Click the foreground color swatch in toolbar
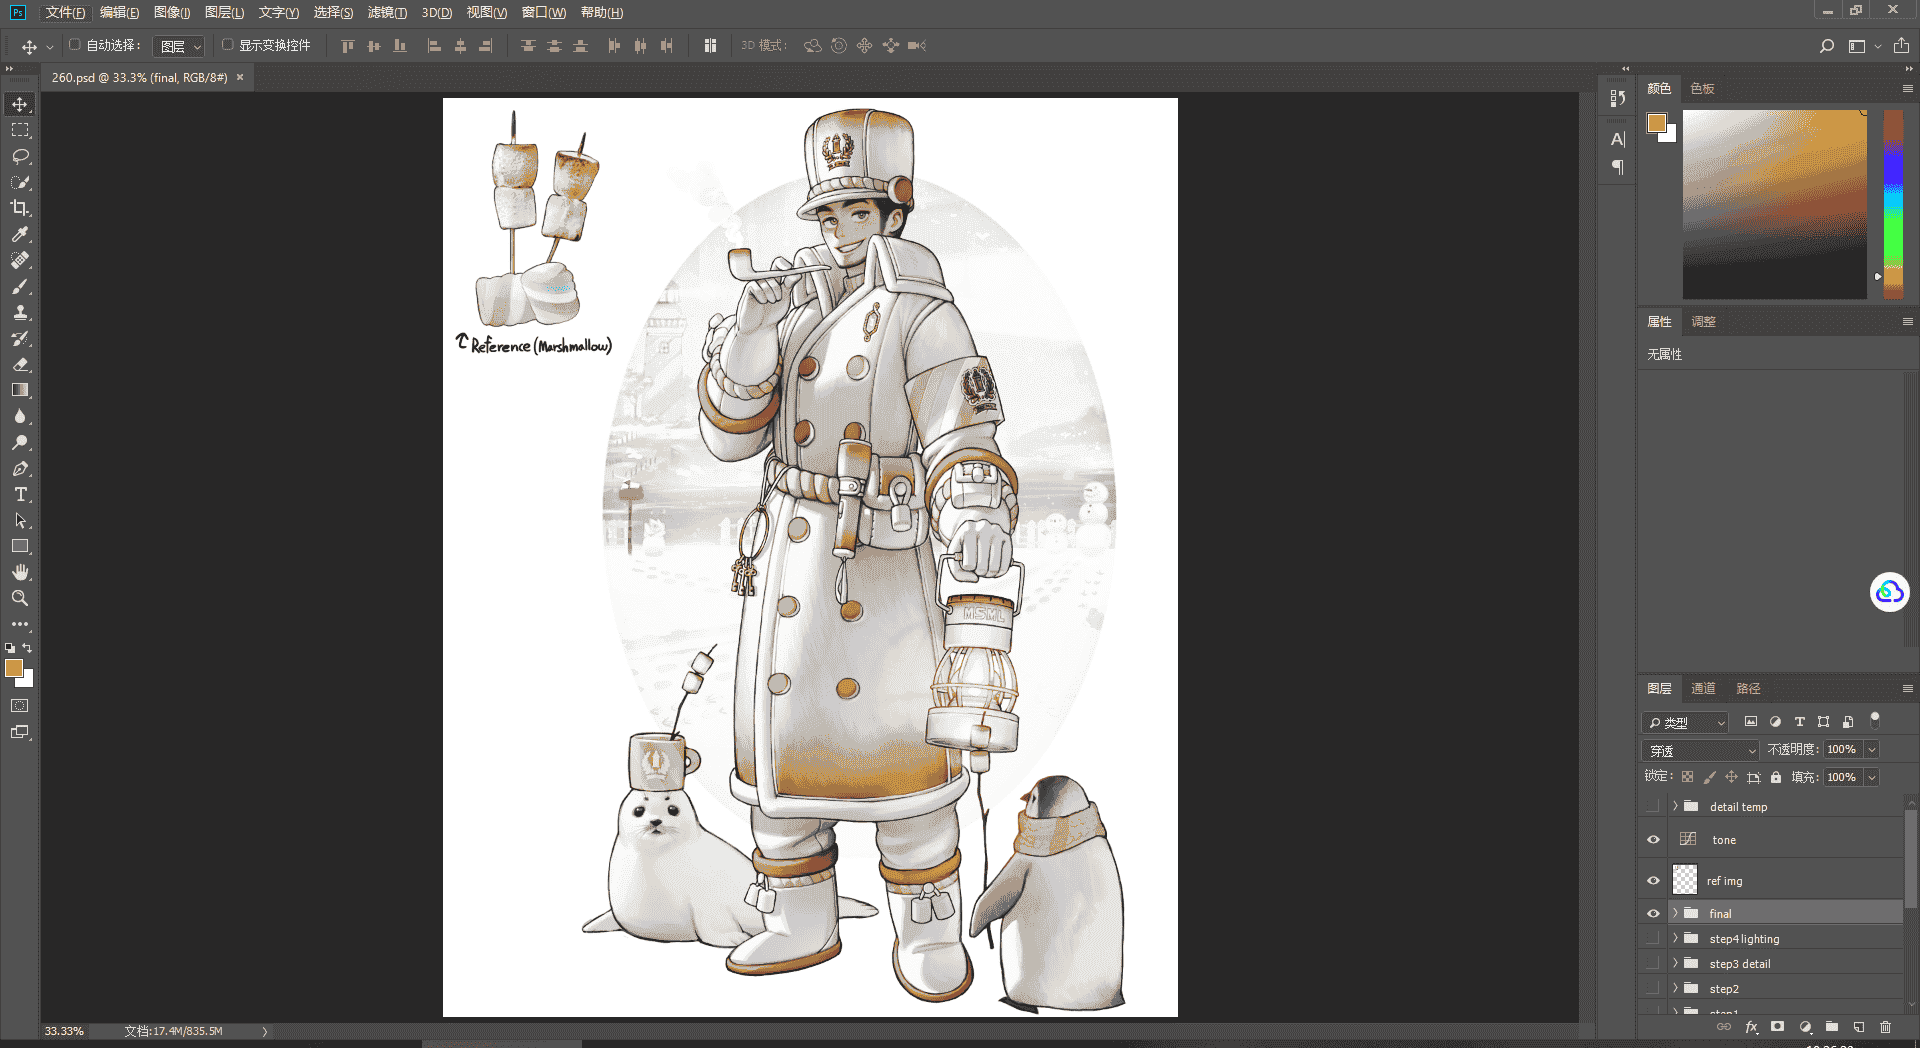Screen dimensions: 1920x1048 [14, 668]
